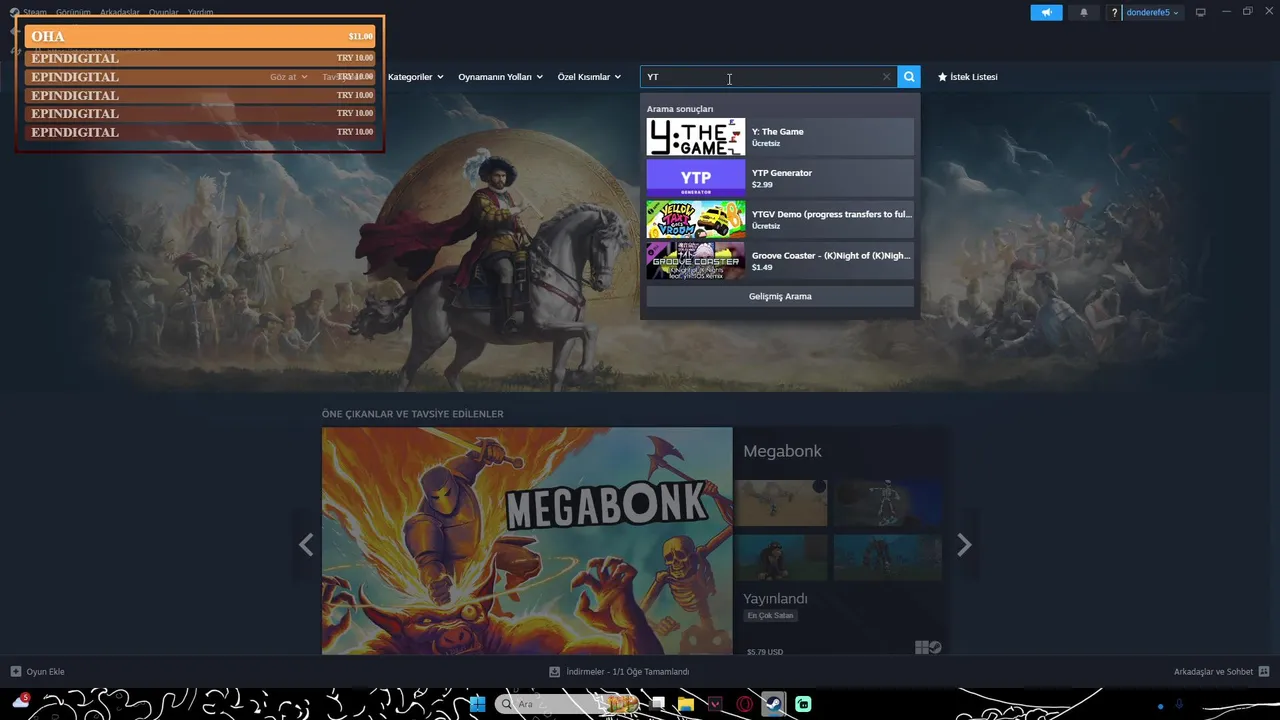Expand the Özel Kısımlar dropdown
Viewport: 1280px width, 720px height.
coord(589,77)
